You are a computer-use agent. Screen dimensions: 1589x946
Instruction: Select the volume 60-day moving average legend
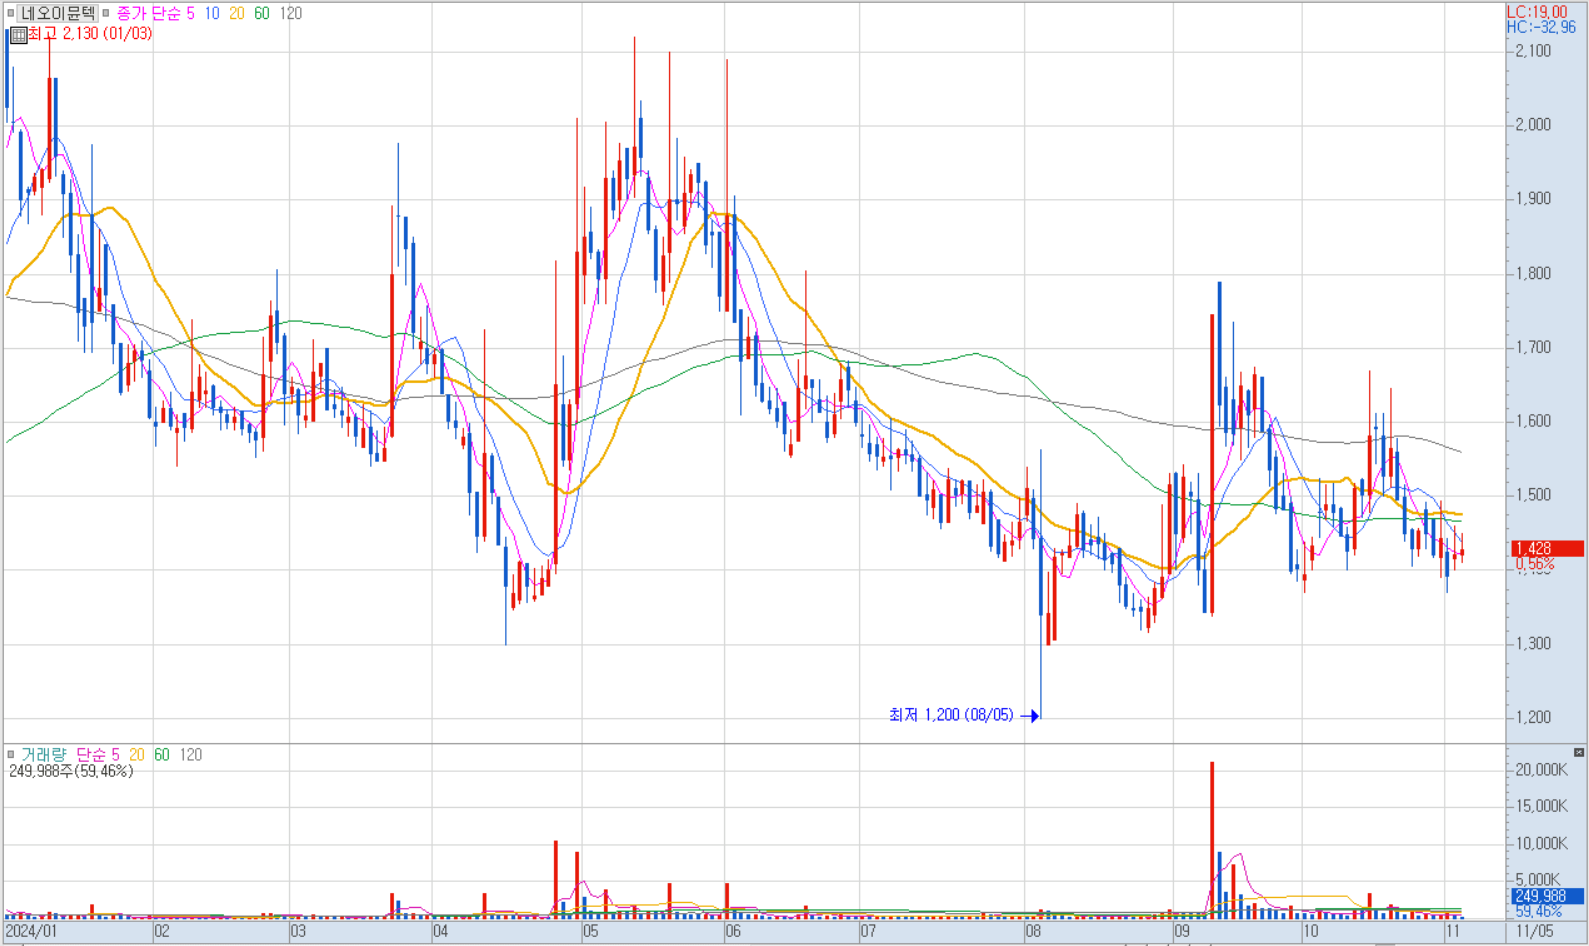(162, 755)
